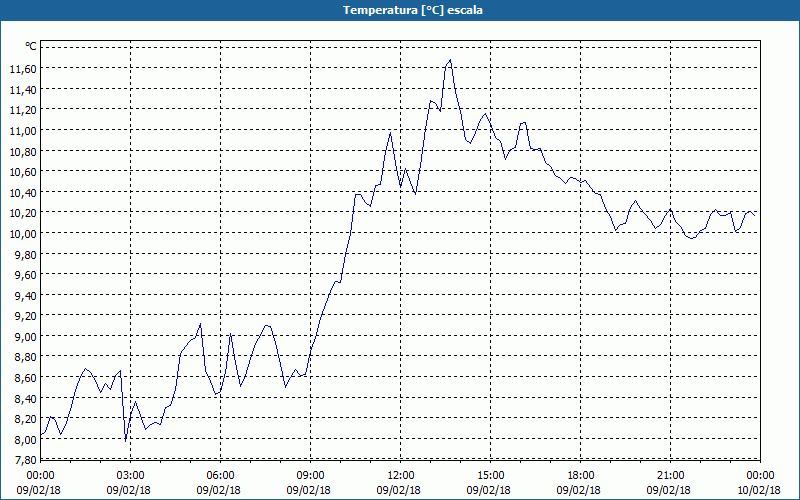Click the 12:00 time label

(401, 476)
